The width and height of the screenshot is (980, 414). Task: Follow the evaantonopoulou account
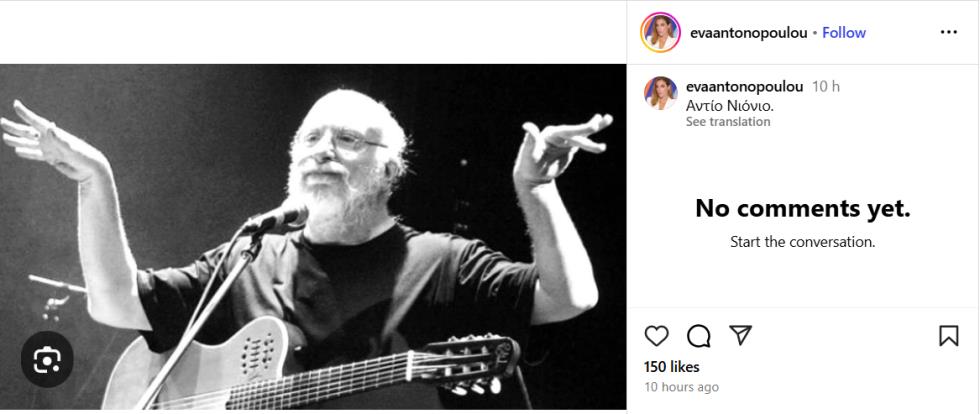[x=844, y=32]
